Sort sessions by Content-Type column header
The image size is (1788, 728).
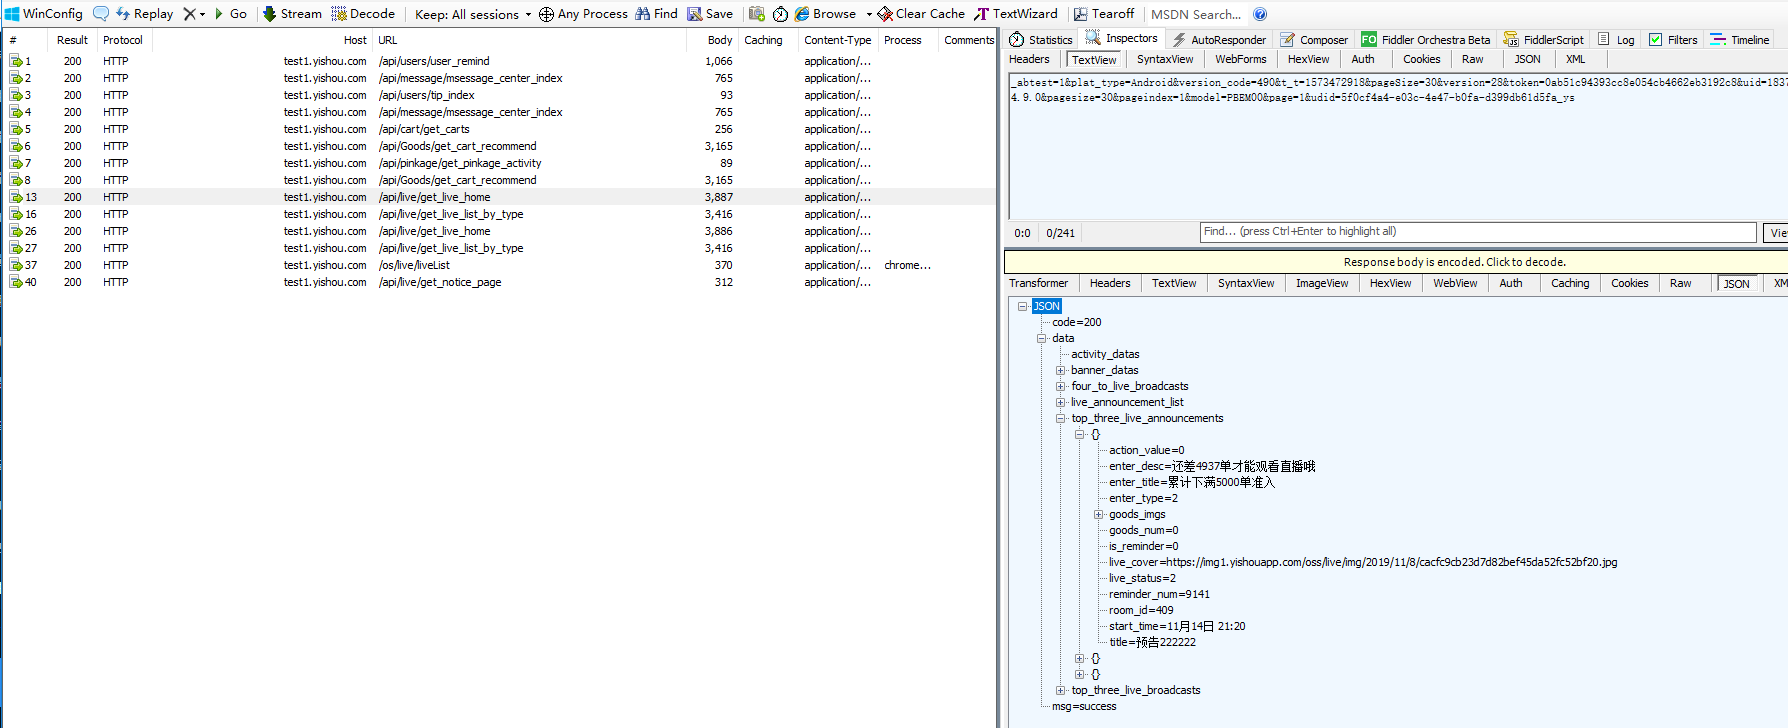coord(837,40)
